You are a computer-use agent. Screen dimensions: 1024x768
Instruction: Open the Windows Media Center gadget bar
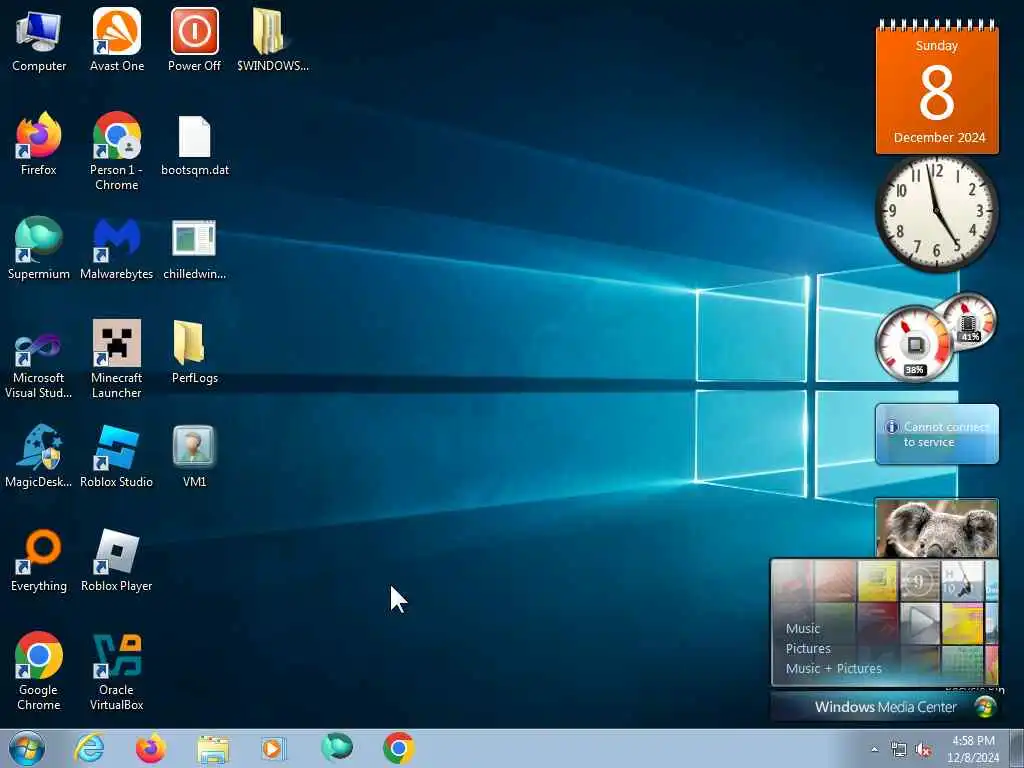pyautogui.click(x=885, y=707)
